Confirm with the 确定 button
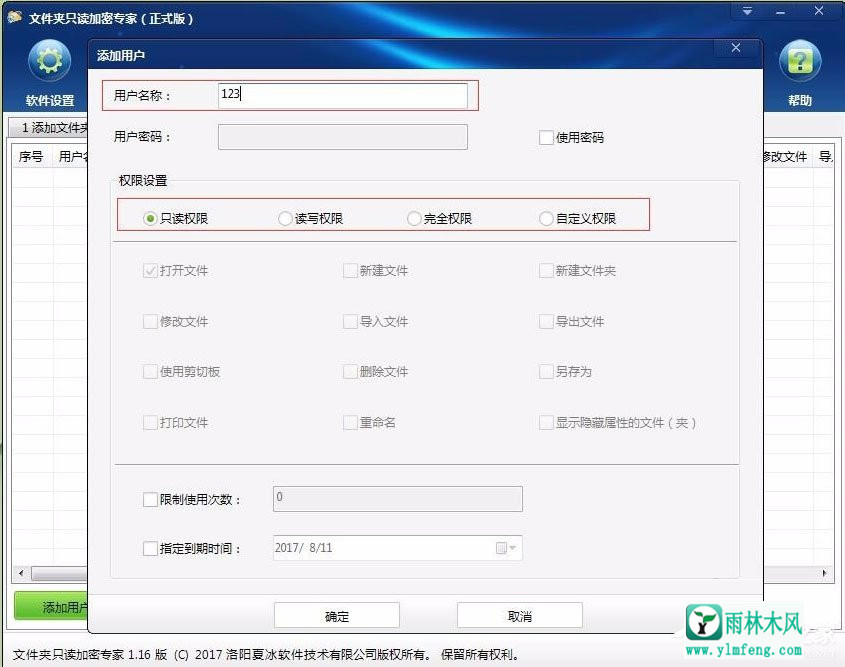Viewport: 845px width, 667px height. coord(337,615)
